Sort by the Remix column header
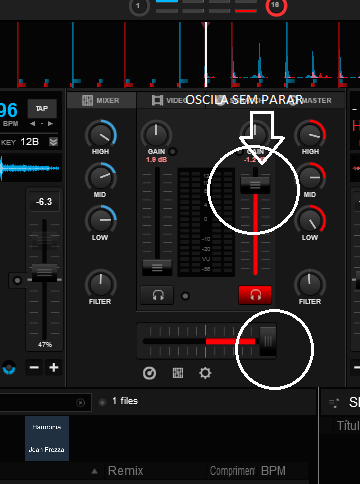360x484 pixels. (125, 471)
